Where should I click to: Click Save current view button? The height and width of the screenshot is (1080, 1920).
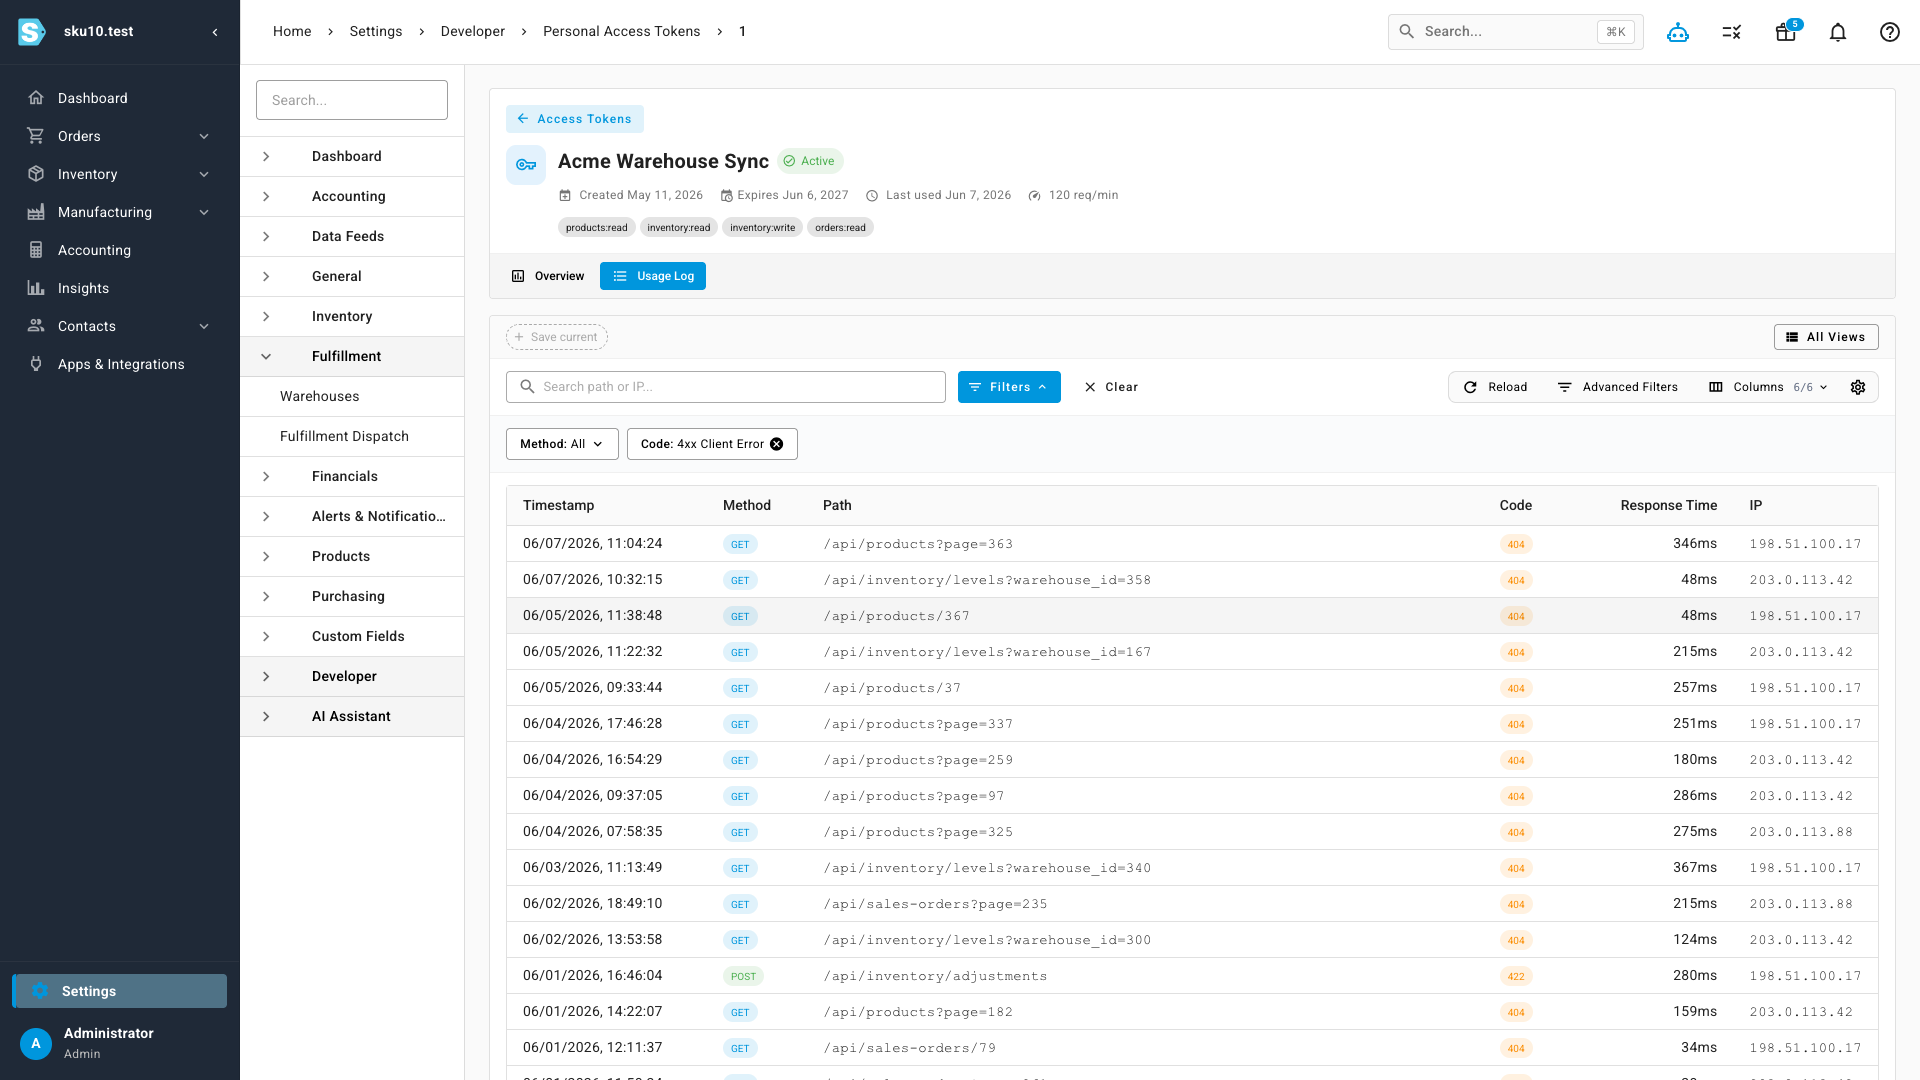(x=557, y=337)
